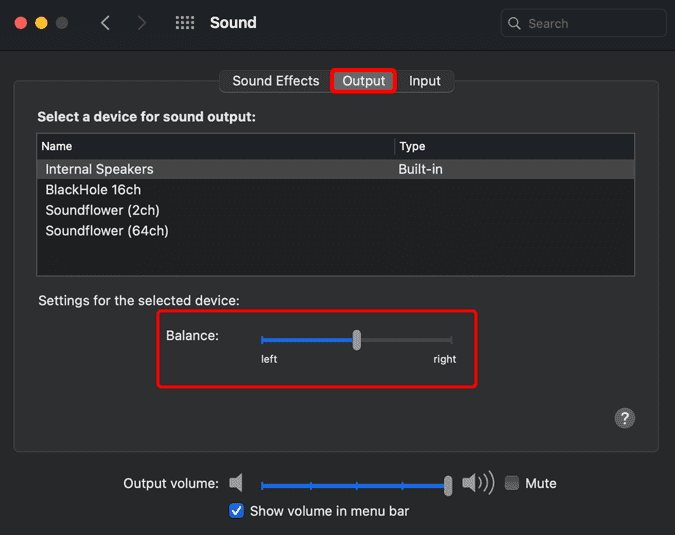
Task: Click the Balance slider handle
Action: click(357, 340)
